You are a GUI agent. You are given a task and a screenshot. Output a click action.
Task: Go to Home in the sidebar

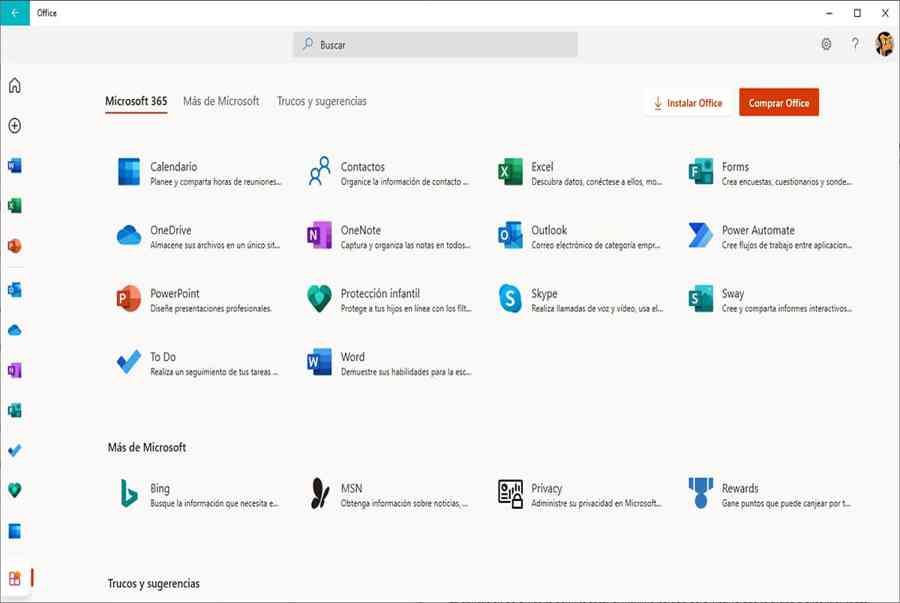tap(14, 86)
